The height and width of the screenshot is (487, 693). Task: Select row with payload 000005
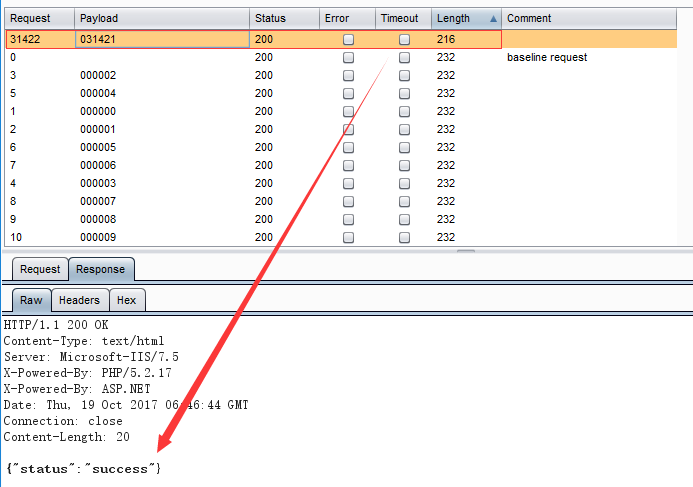pyautogui.click(x=341, y=148)
